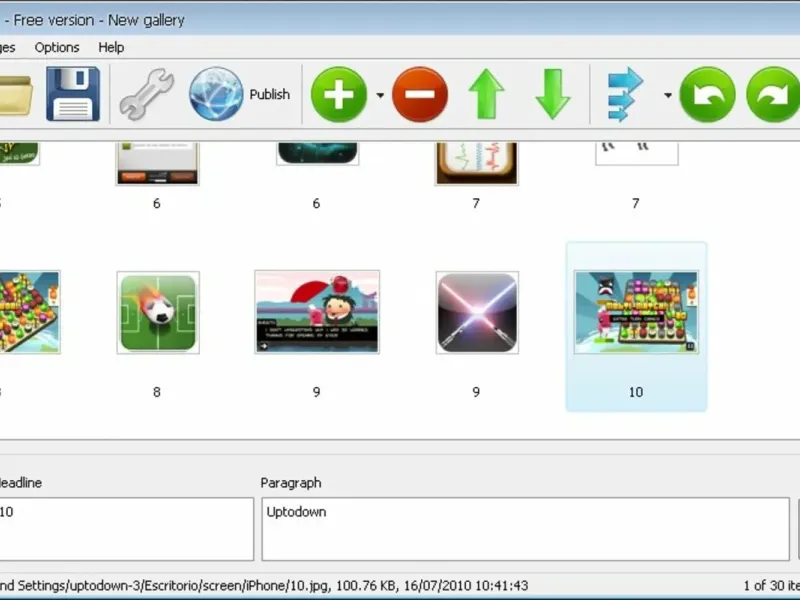Screen dimensions: 800x600
Task: Add images with green plus button
Action: point(339,94)
